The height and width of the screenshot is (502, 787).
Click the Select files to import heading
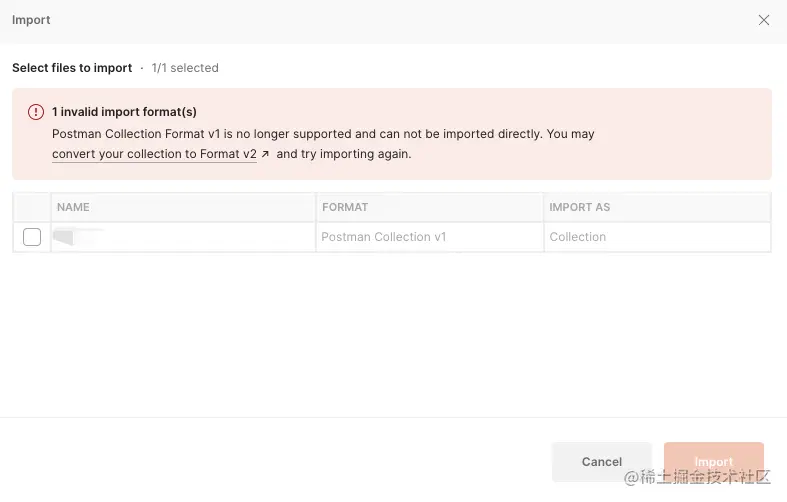72,68
